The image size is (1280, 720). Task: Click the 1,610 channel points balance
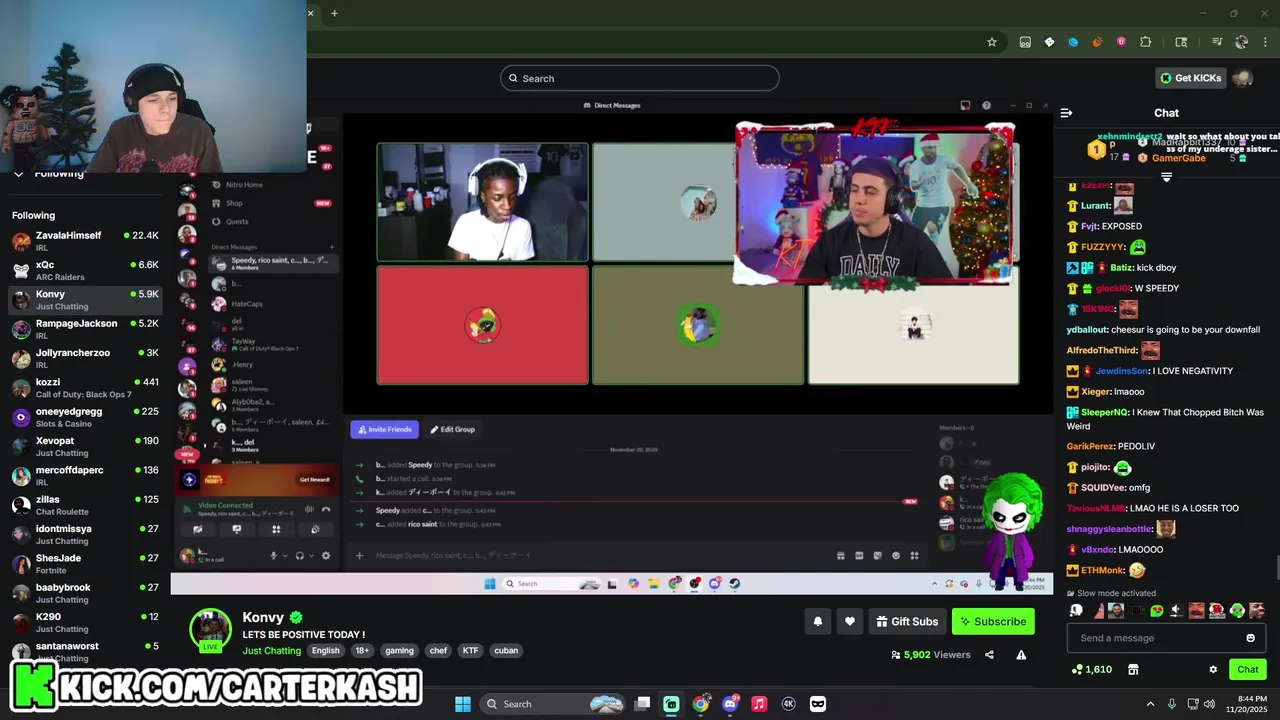[x=1091, y=669]
